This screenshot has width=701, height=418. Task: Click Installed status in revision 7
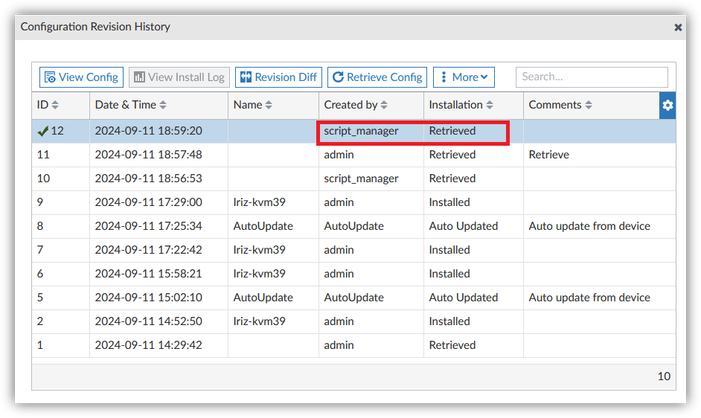click(x=450, y=250)
